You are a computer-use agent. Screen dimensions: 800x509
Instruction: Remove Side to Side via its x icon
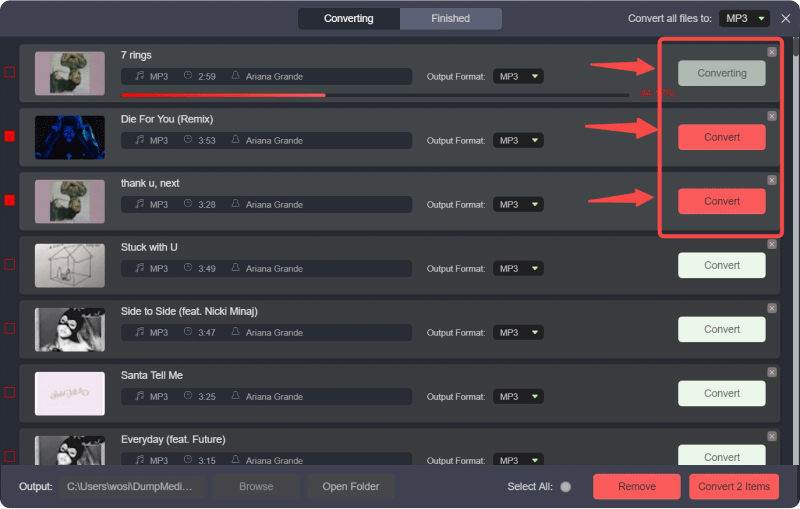click(771, 308)
